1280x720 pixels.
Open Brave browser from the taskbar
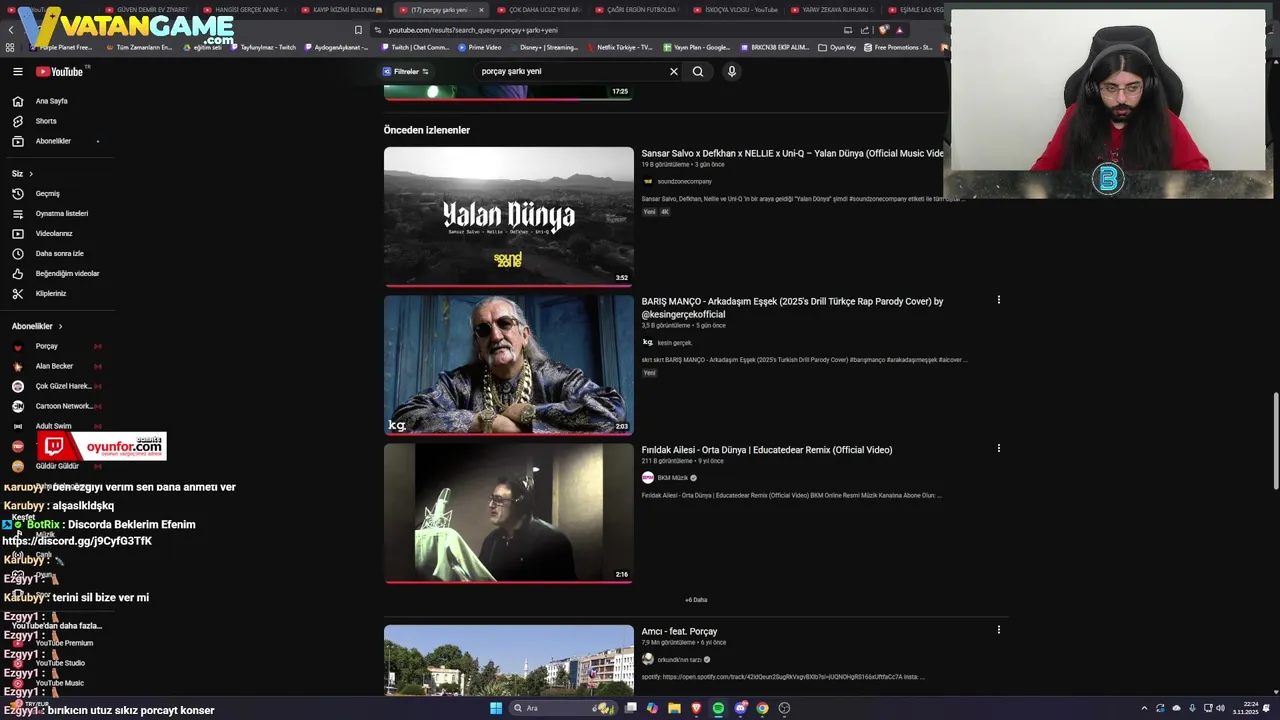[696, 708]
